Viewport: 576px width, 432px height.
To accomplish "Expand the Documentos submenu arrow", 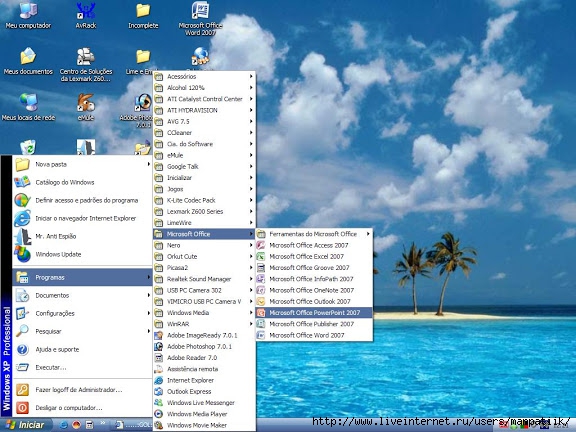I will pos(148,295).
